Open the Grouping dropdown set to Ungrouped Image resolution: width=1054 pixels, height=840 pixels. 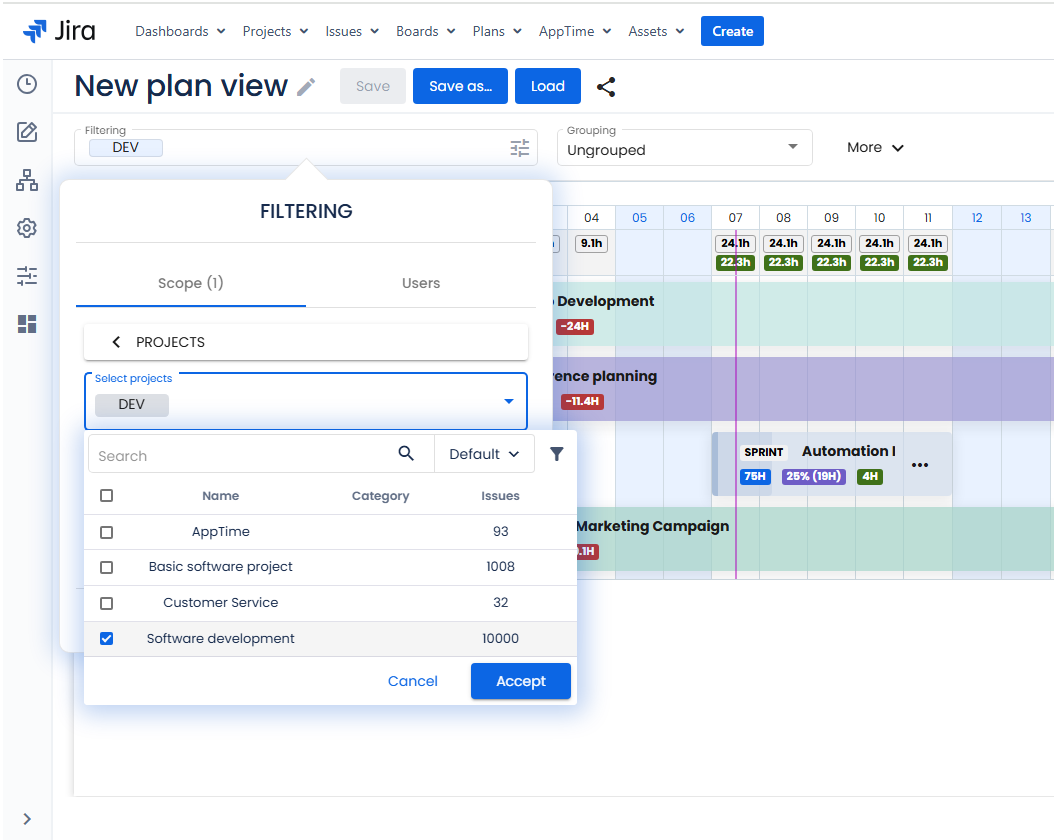(x=684, y=148)
